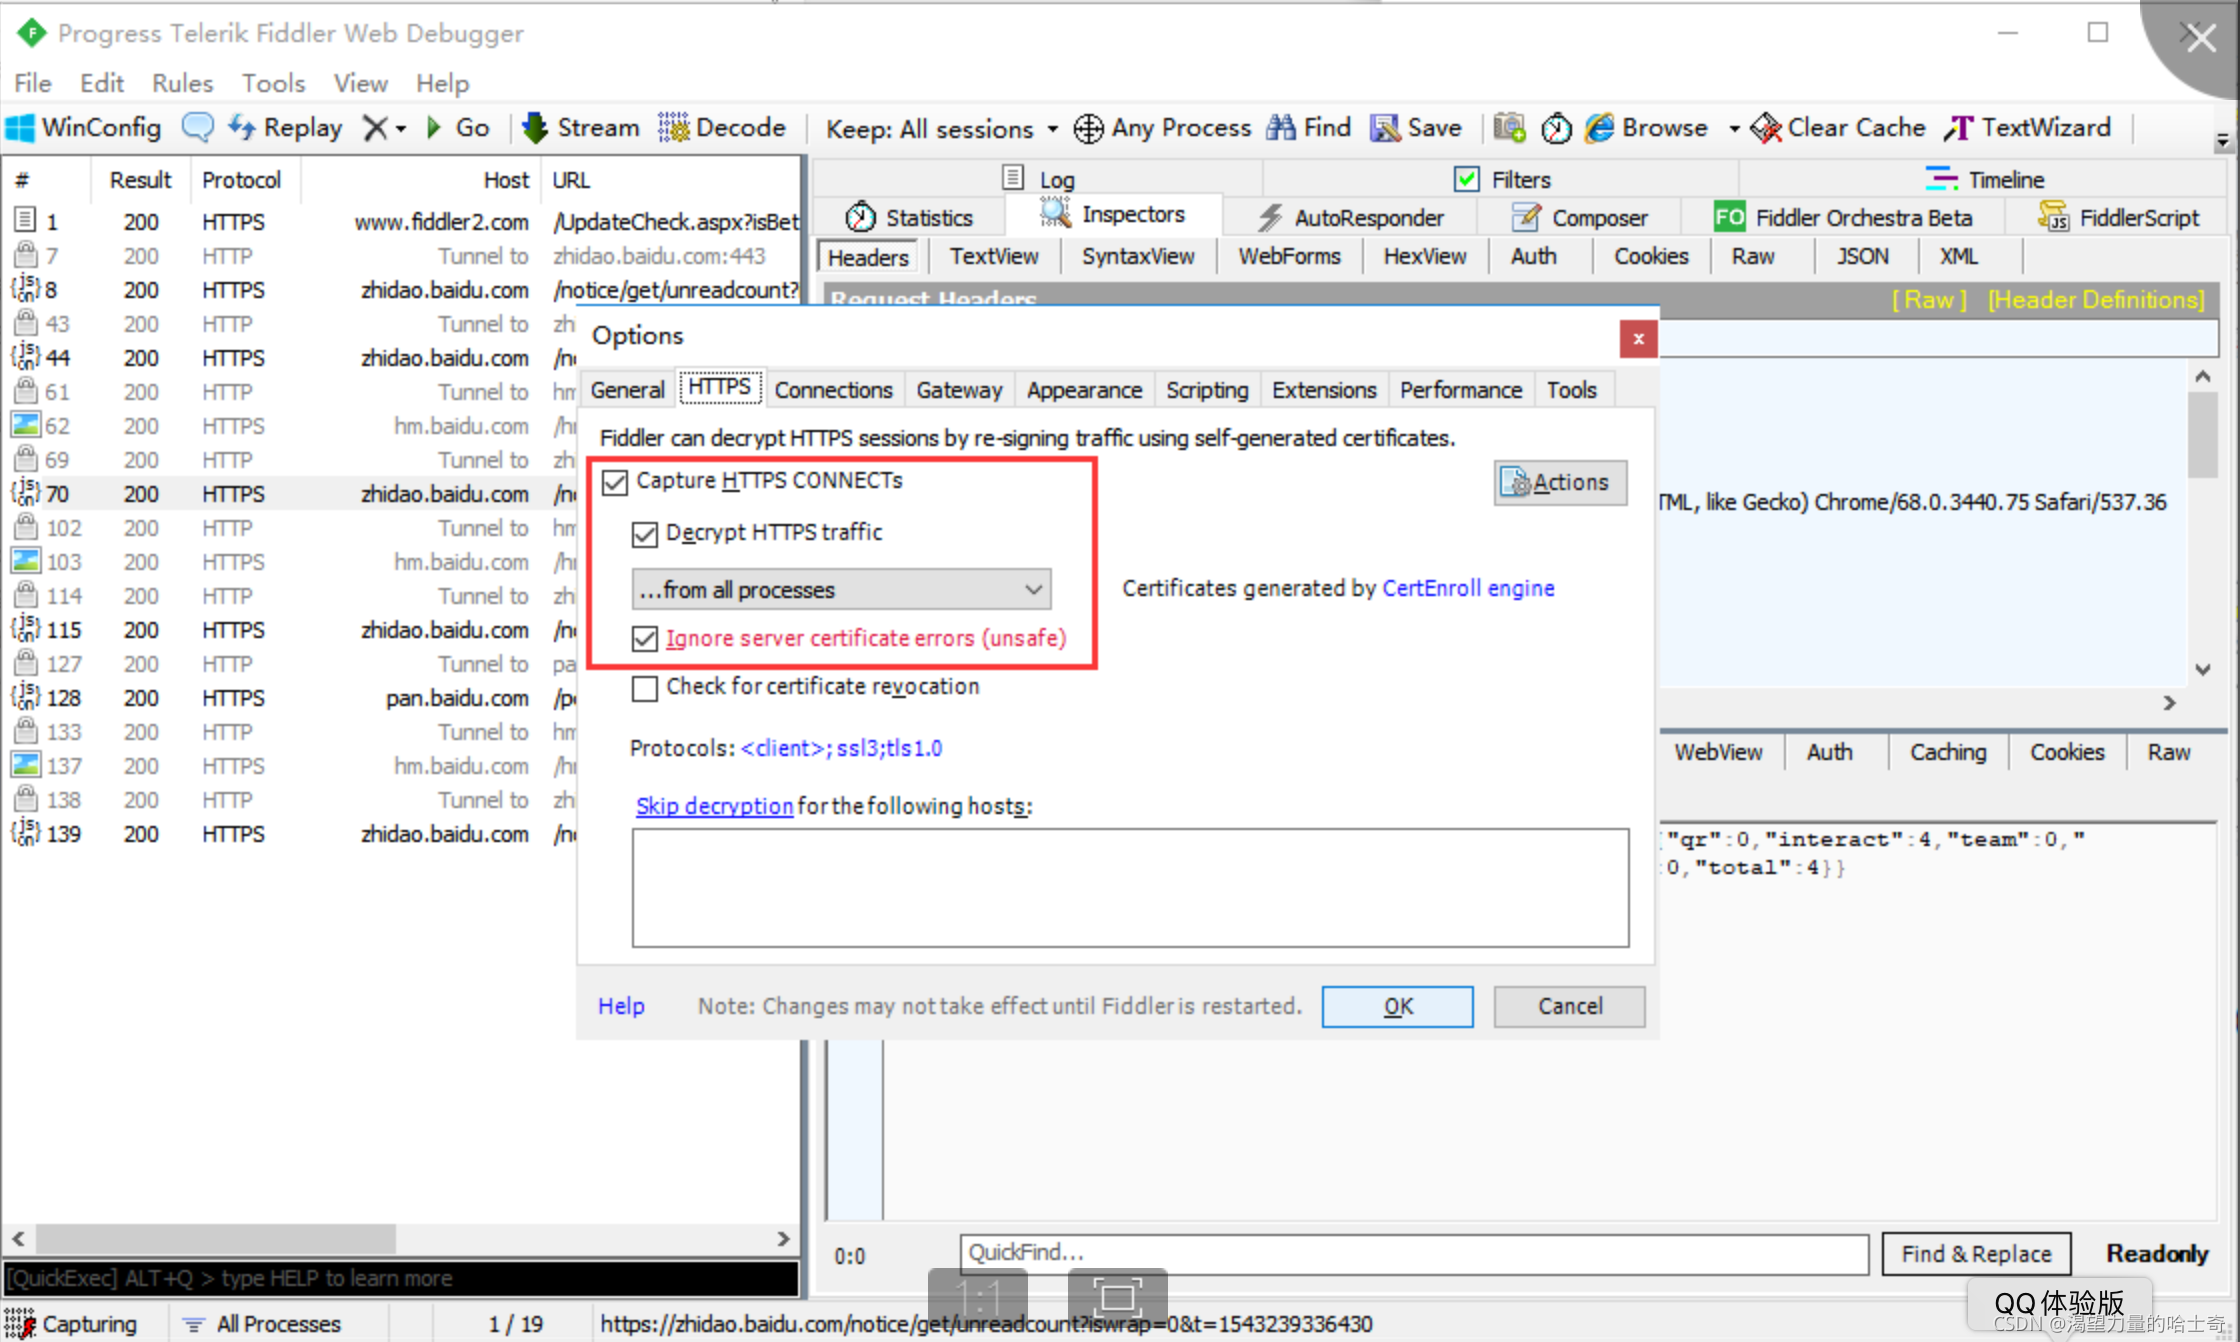Click the CertEnroll engine link

[1468, 588]
